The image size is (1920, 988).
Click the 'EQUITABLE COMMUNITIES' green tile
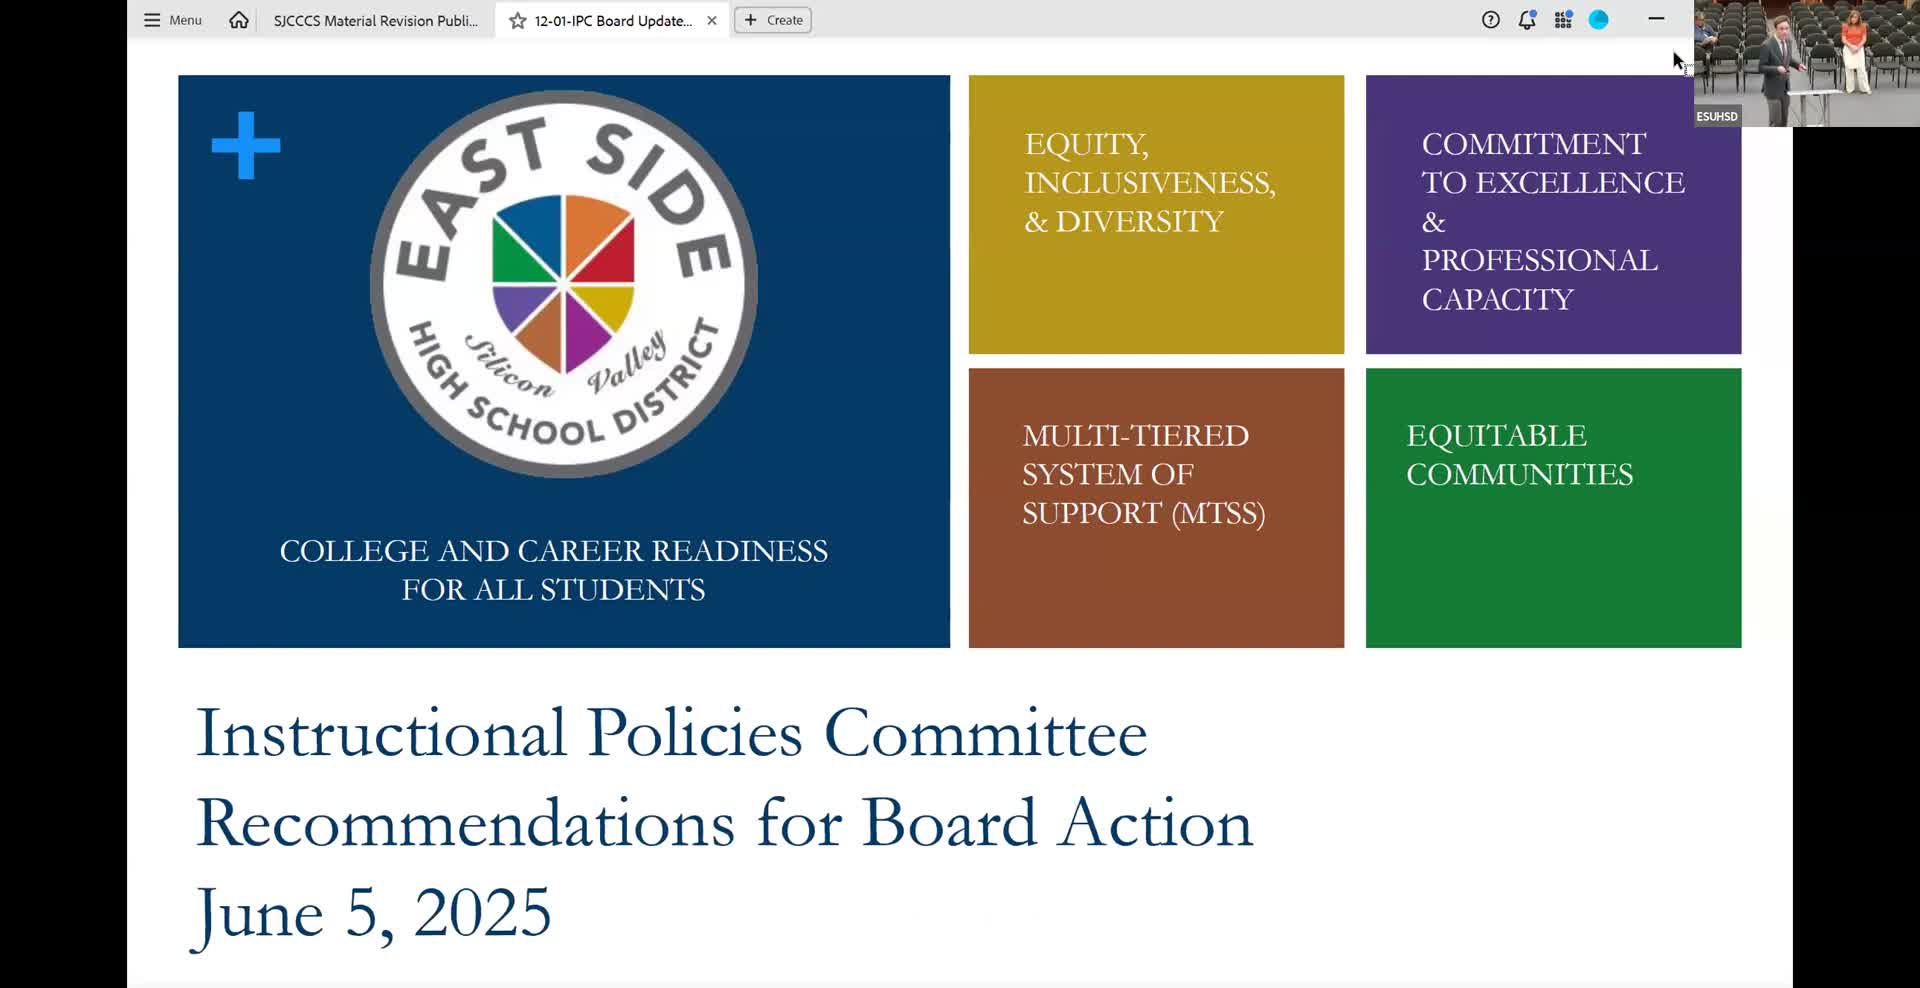click(x=1553, y=508)
